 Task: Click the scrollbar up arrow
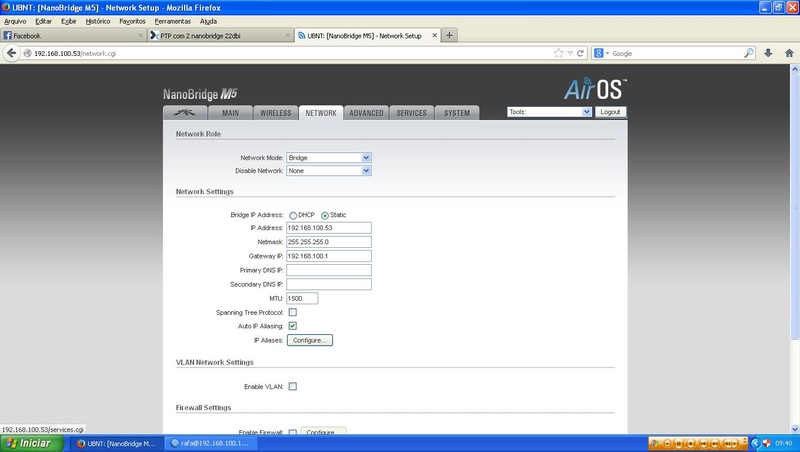click(794, 69)
